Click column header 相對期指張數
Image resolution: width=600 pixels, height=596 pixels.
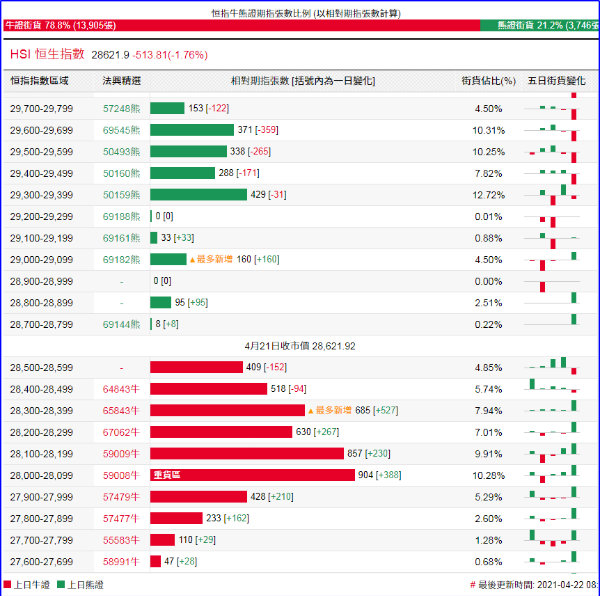click(x=303, y=81)
